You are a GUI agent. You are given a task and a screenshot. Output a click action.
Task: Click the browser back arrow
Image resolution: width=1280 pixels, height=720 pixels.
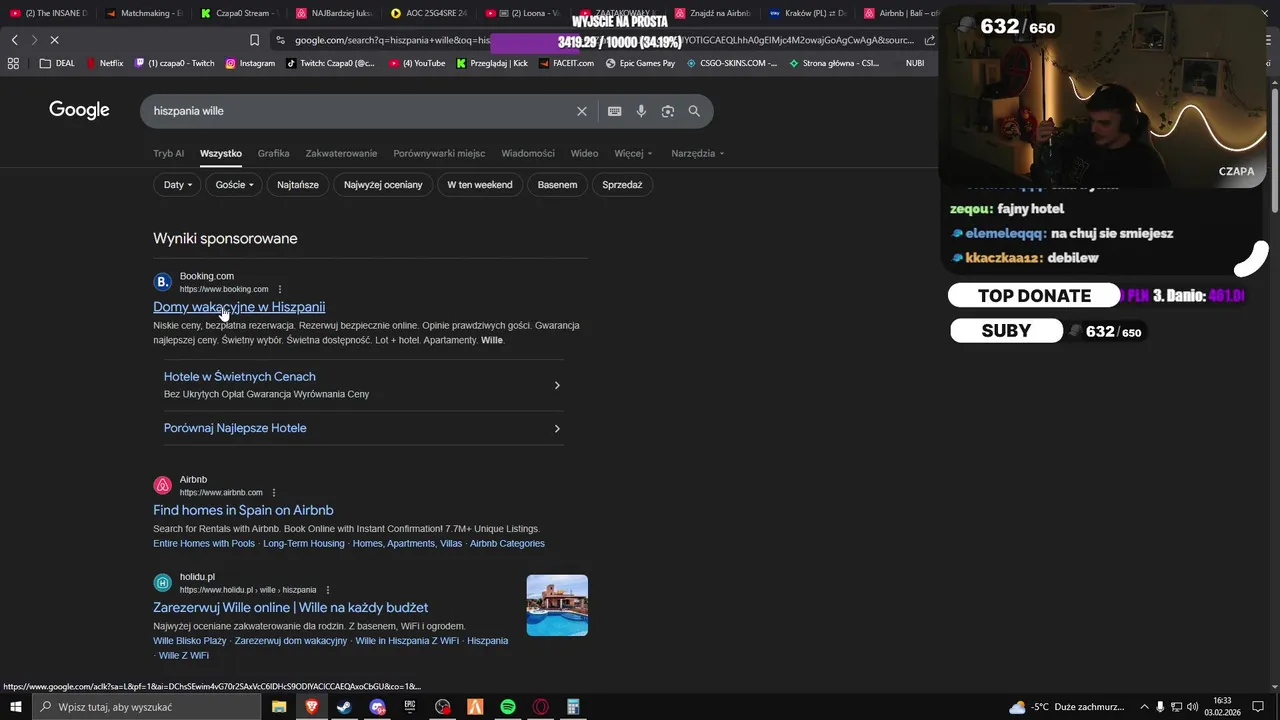point(14,40)
